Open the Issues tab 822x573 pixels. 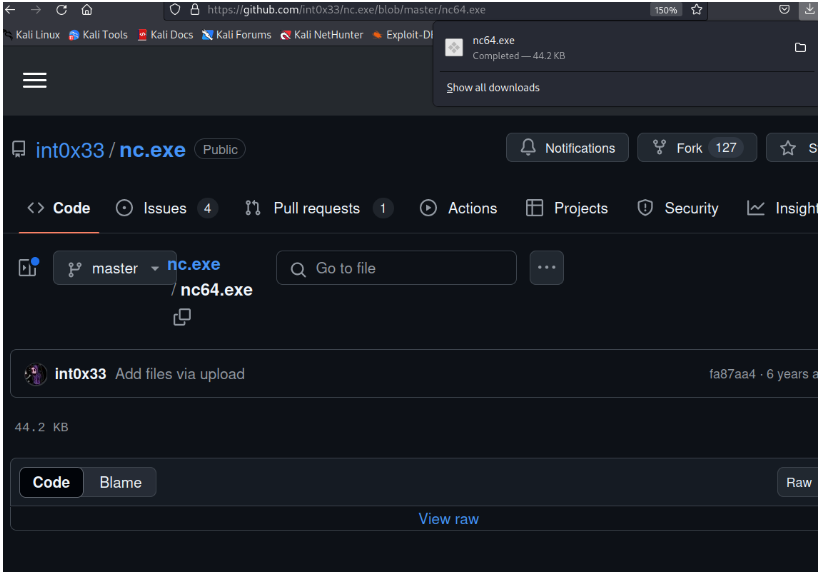tap(165, 208)
